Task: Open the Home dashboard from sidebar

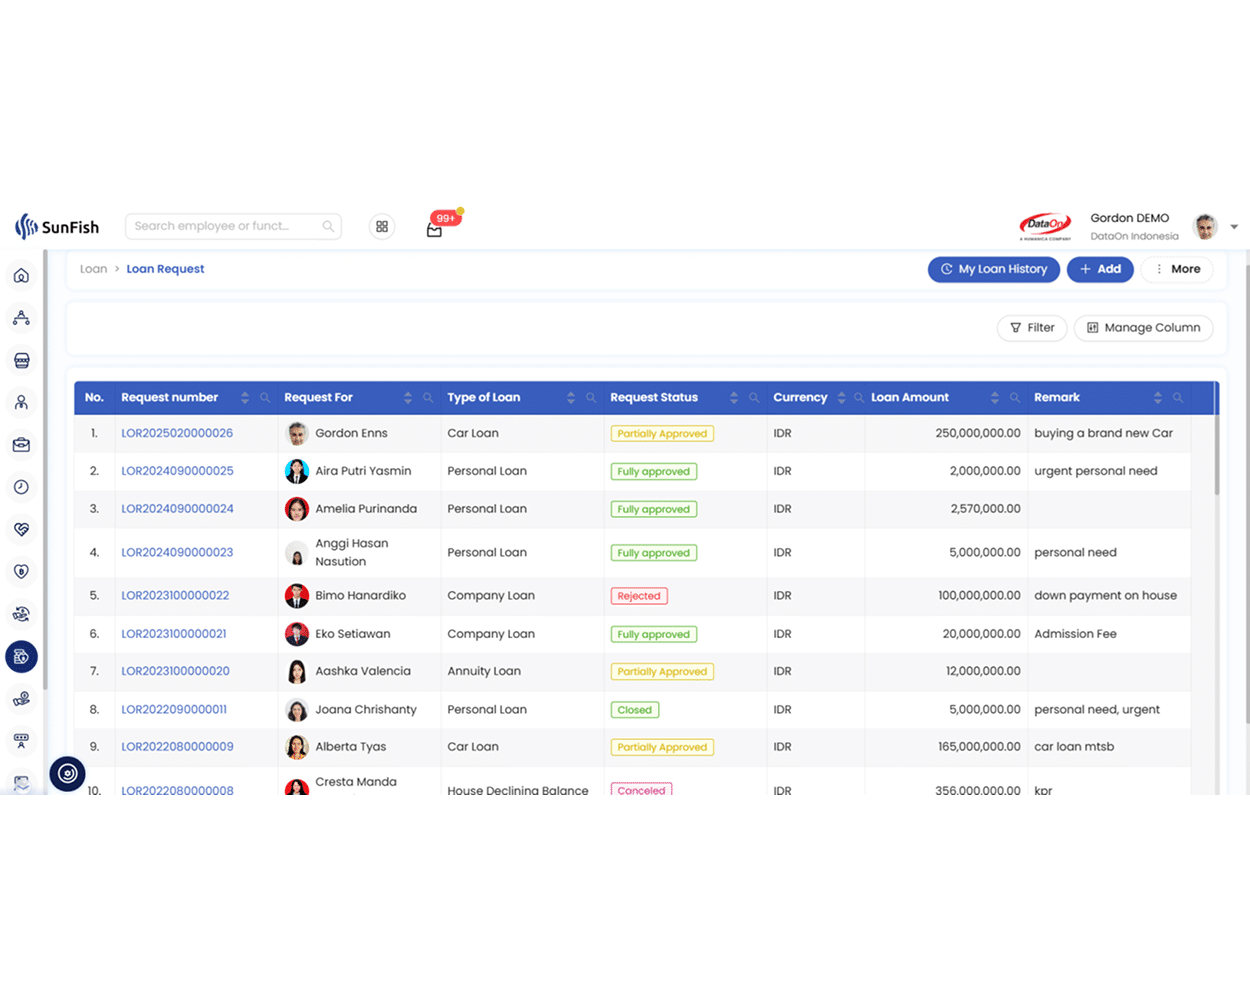Action: (21, 275)
